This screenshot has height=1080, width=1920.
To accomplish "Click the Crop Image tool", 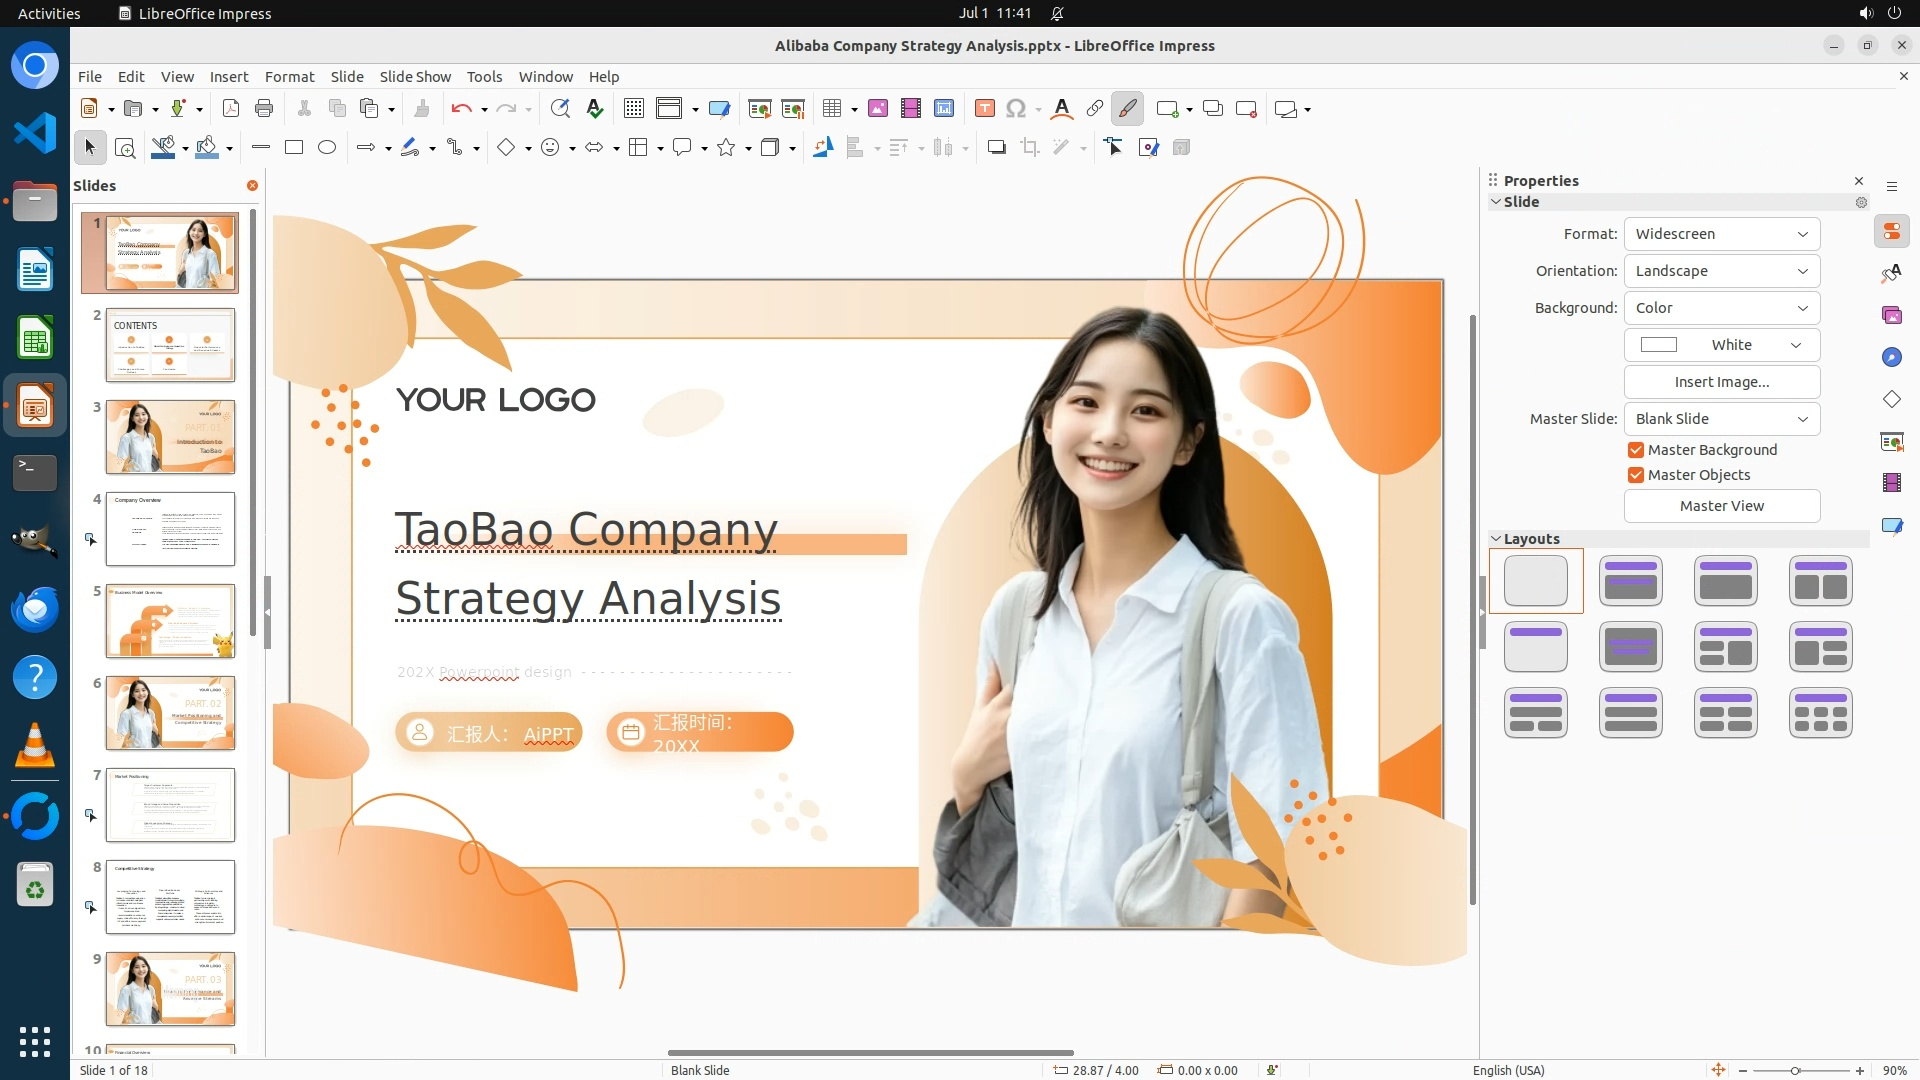I will (1030, 148).
